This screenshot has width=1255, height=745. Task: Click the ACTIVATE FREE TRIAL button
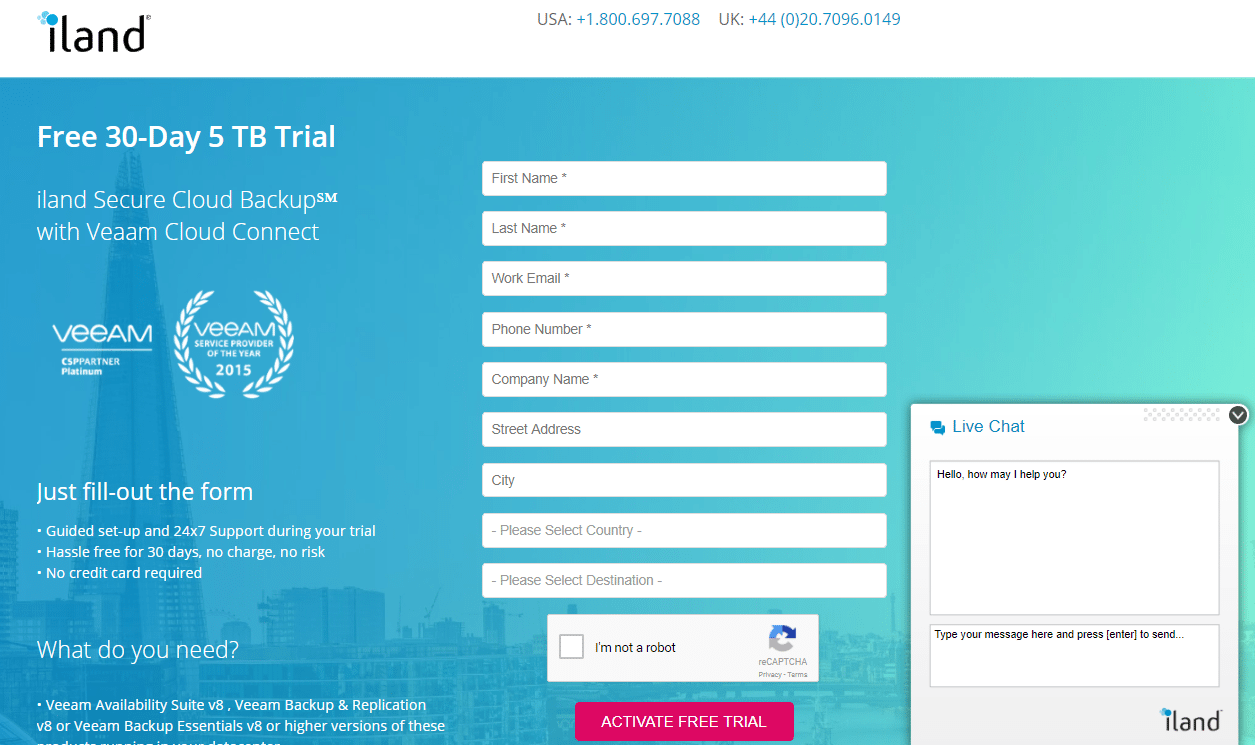pos(684,721)
